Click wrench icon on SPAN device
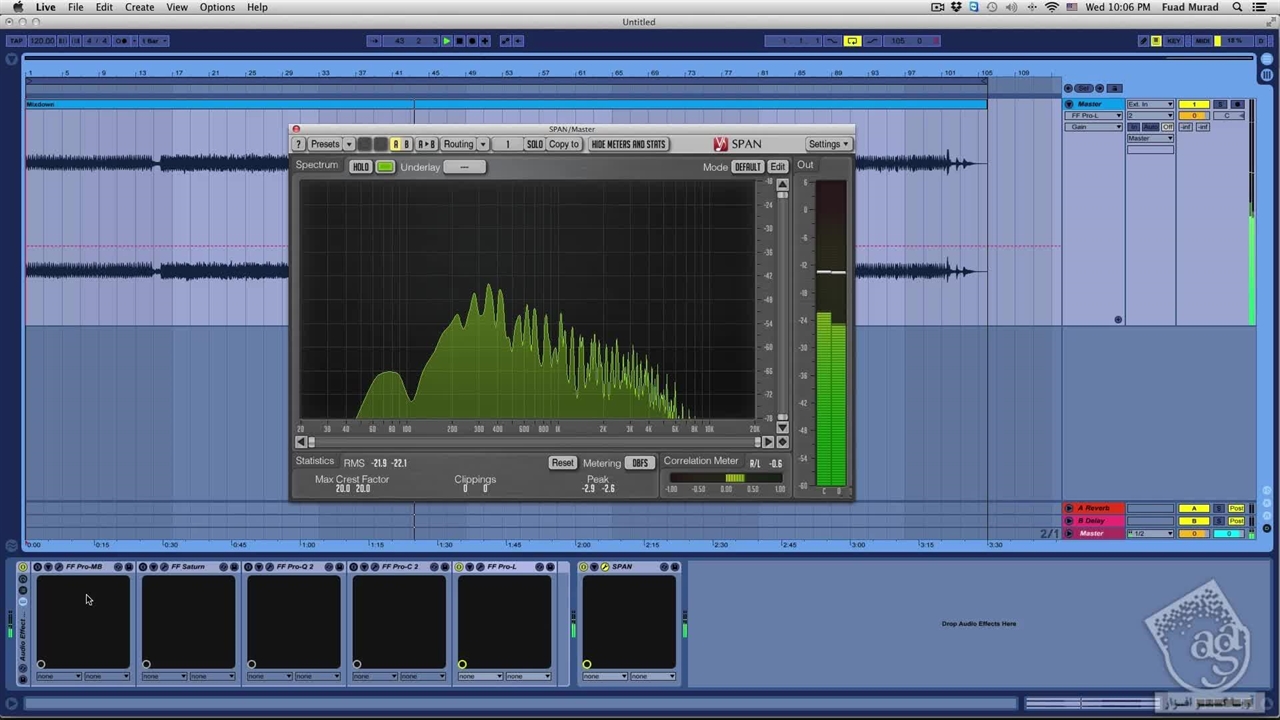Image resolution: width=1280 pixels, height=720 pixels. pyautogui.click(x=605, y=567)
